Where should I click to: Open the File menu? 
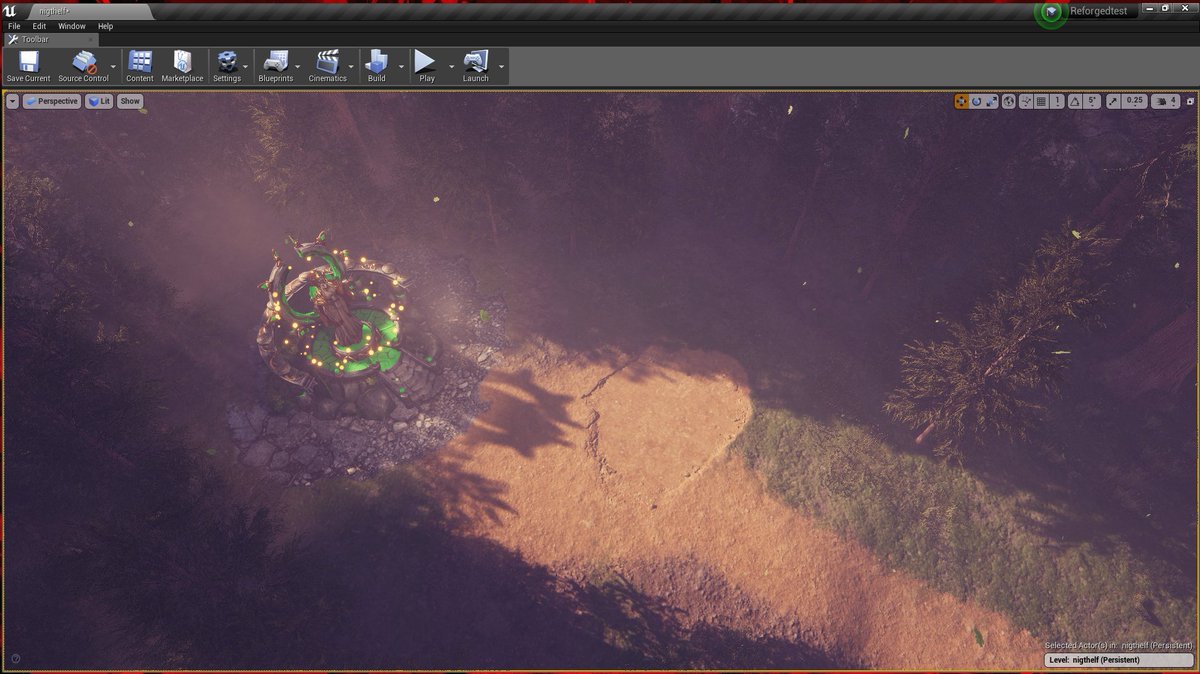(14, 26)
